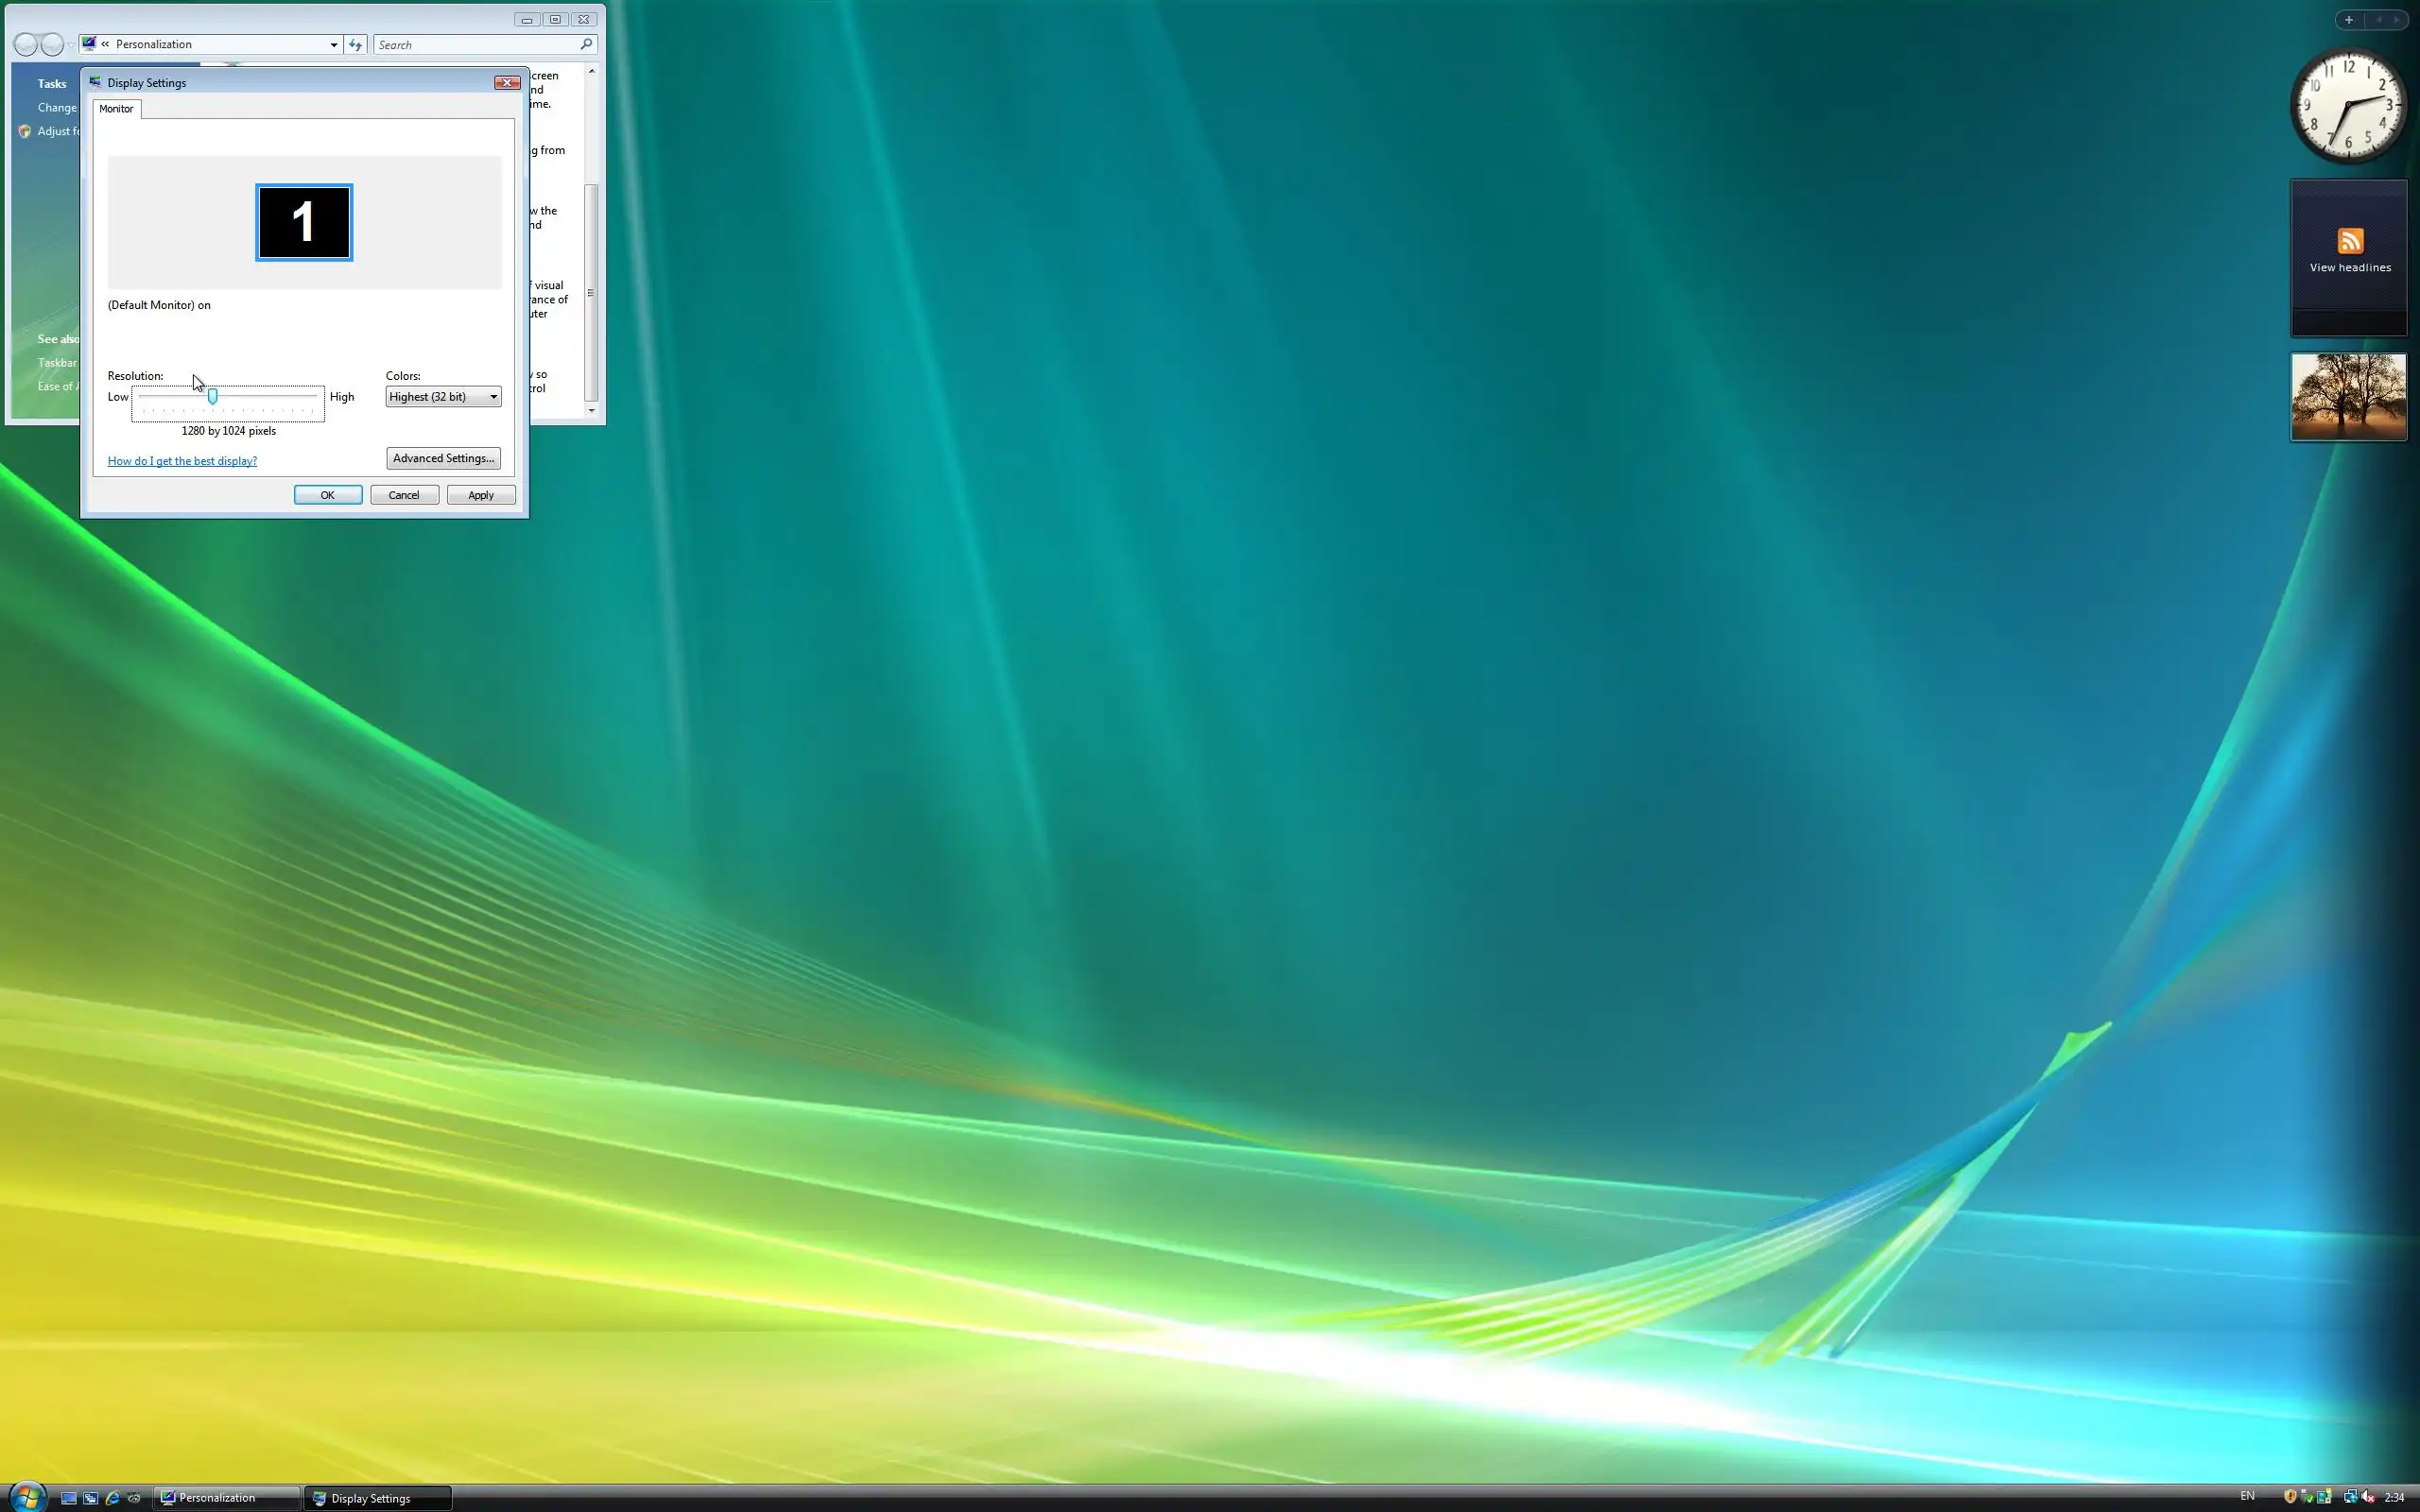Expand the Personalization address bar dropdown
Viewport: 2420px width, 1512px height.
(334, 45)
